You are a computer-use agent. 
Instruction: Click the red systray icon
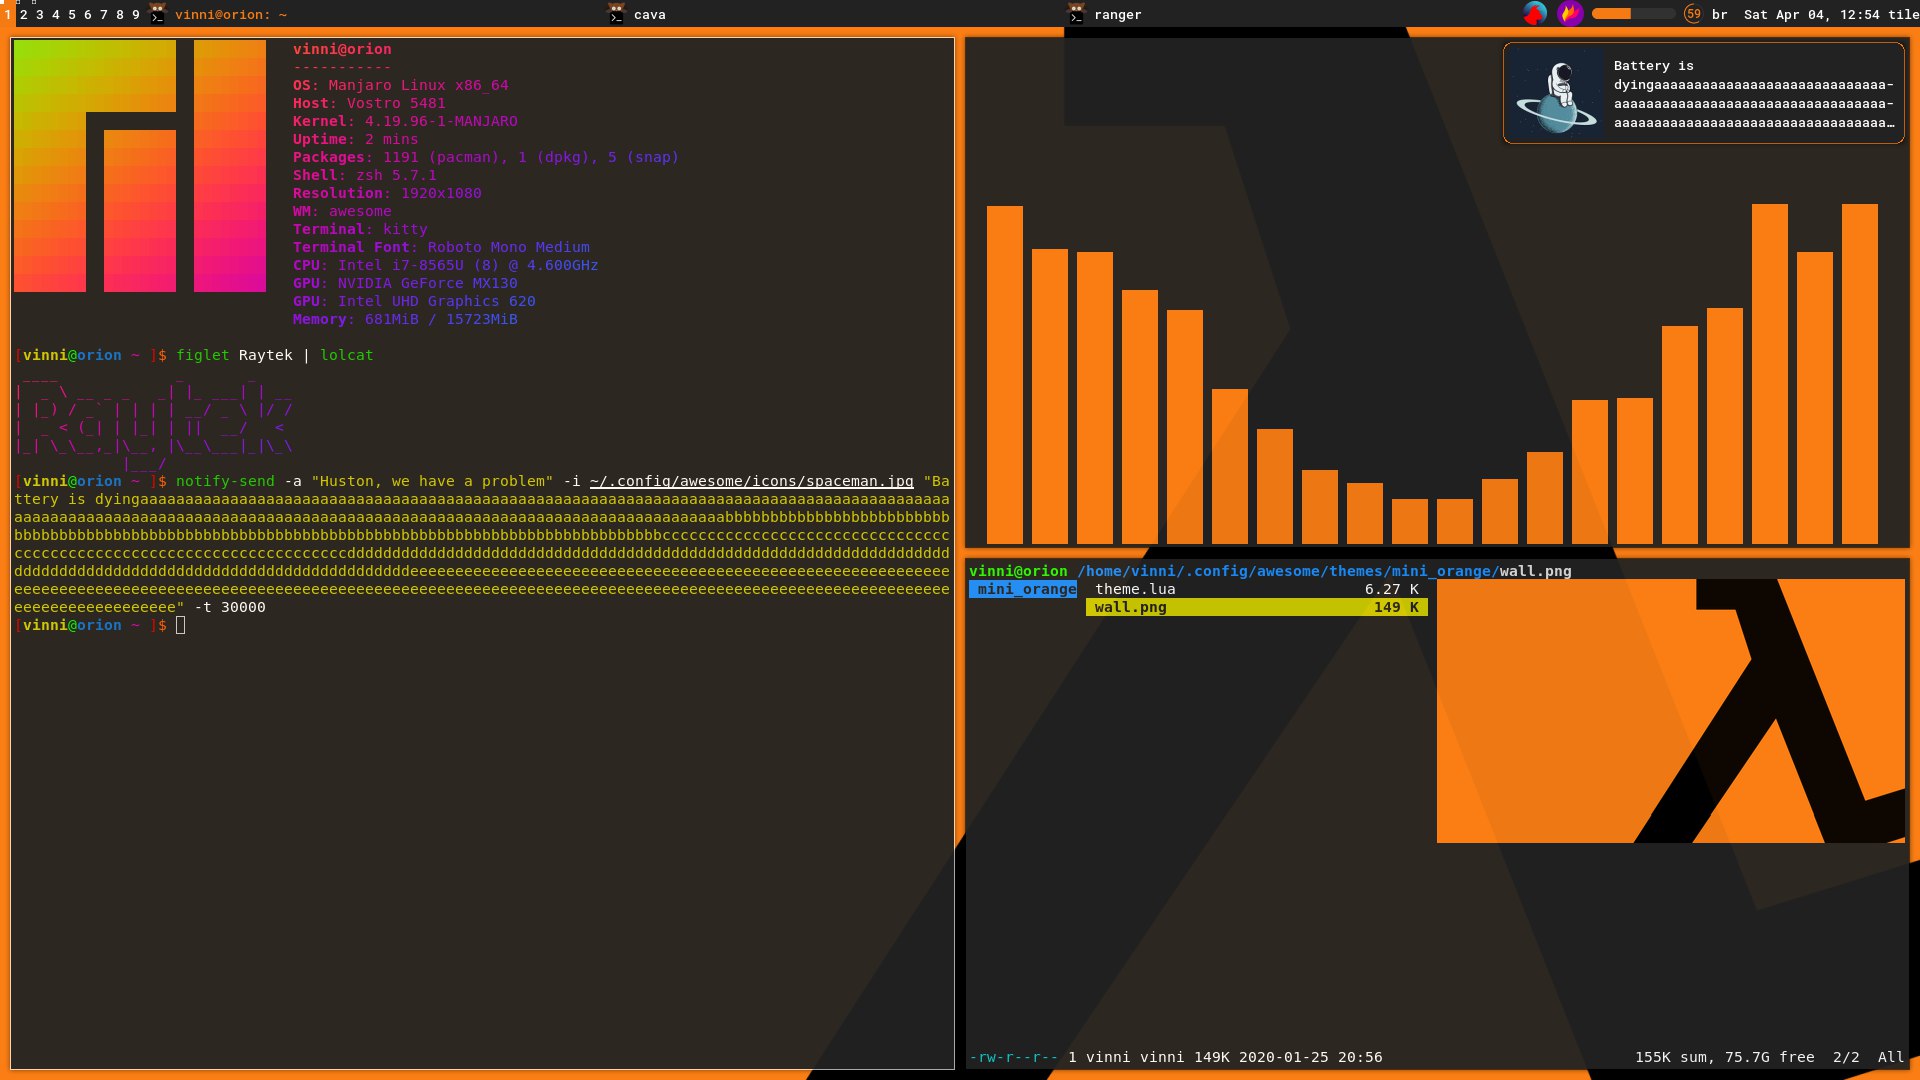(1534, 14)
